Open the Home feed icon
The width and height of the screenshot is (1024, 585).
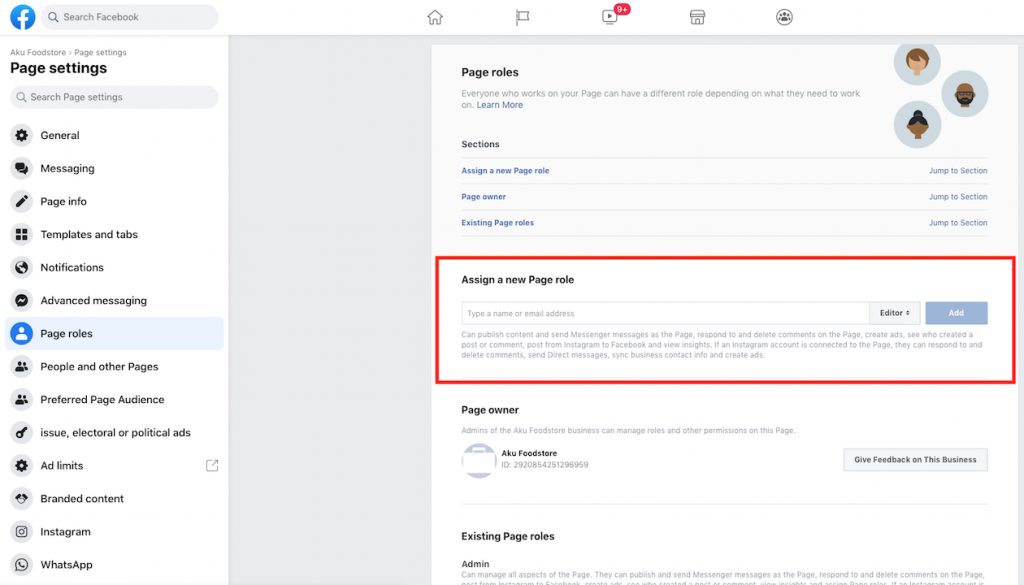tap(435, 17)
